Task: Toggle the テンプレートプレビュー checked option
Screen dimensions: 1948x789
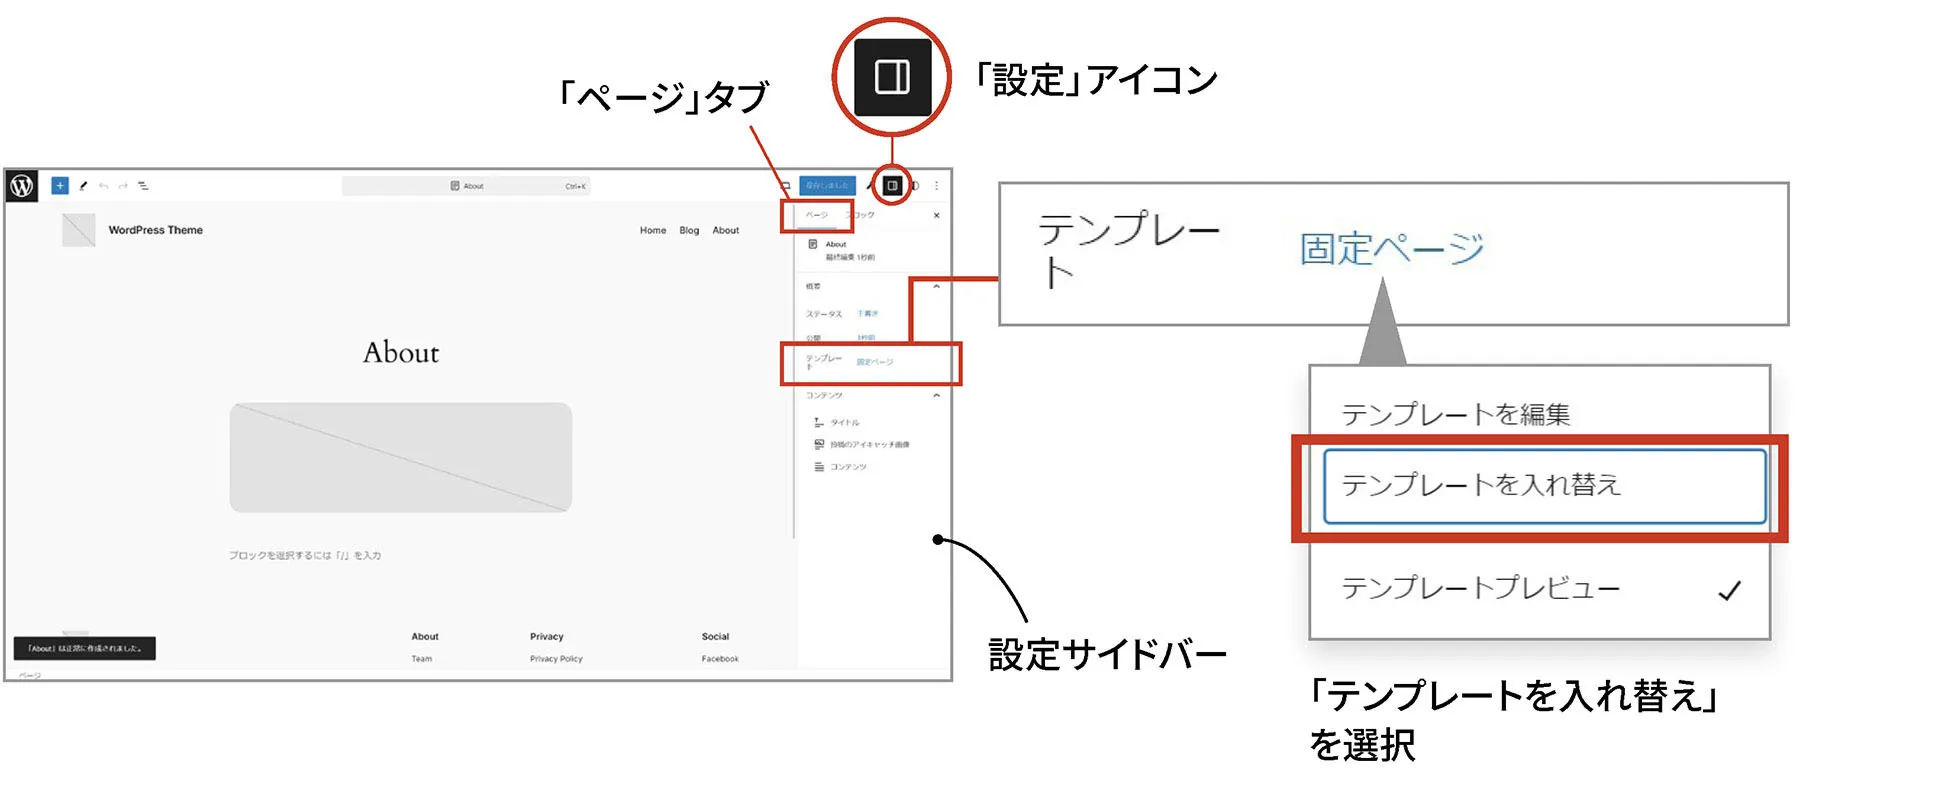Action: click(x=1538, y=589)
